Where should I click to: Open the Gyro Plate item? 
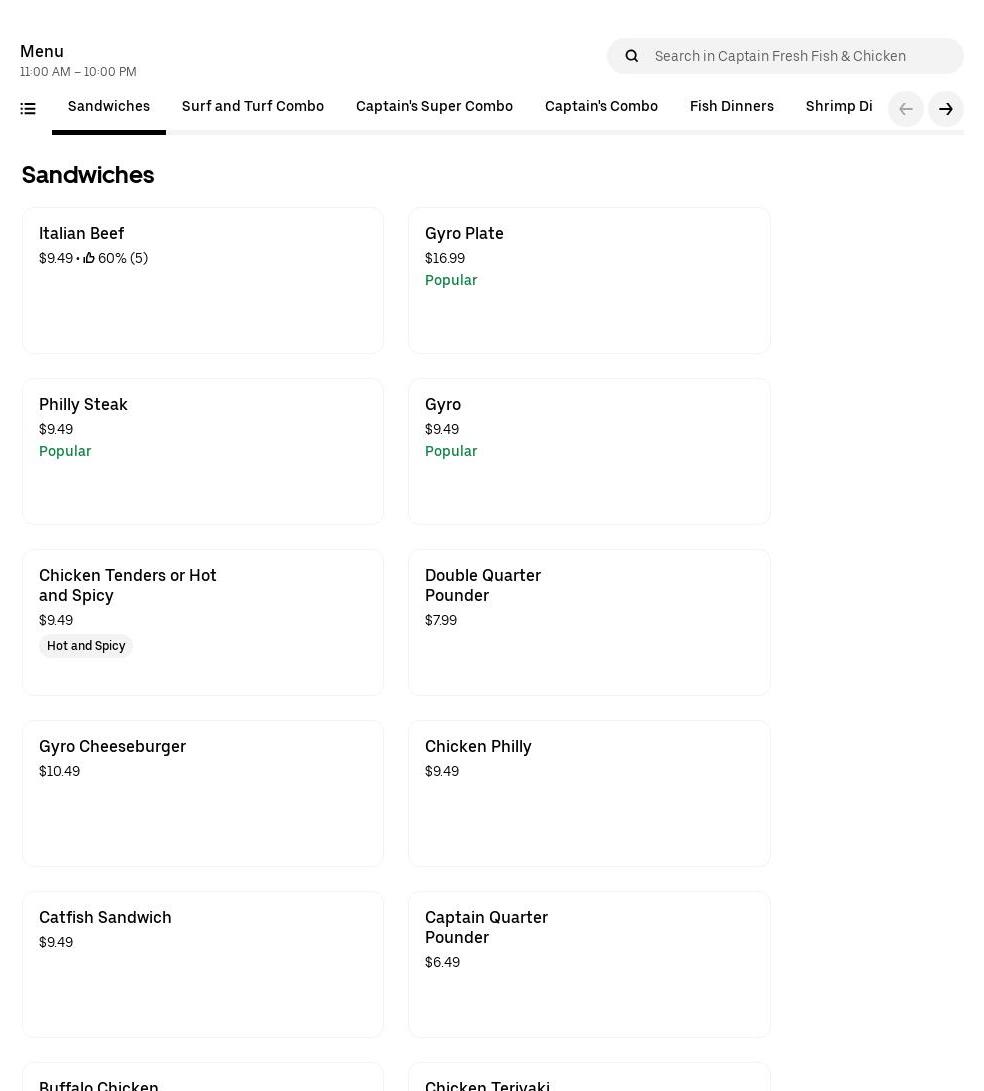(589, 280)
